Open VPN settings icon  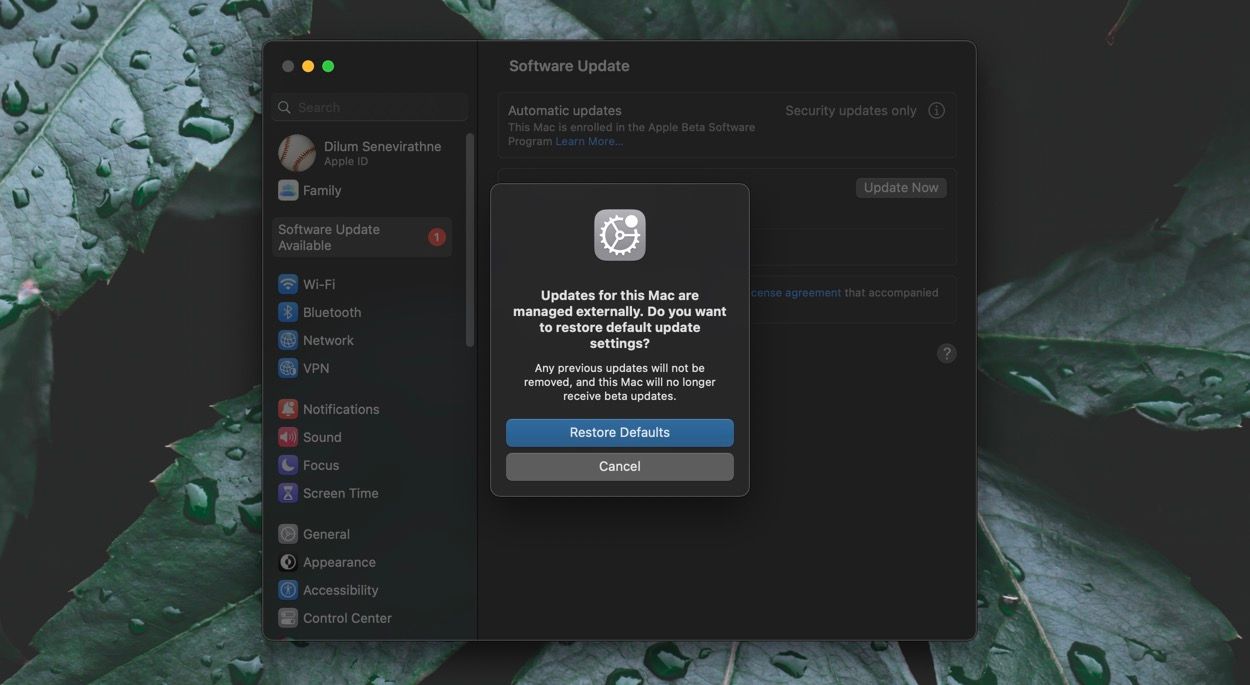pos(288,368)
